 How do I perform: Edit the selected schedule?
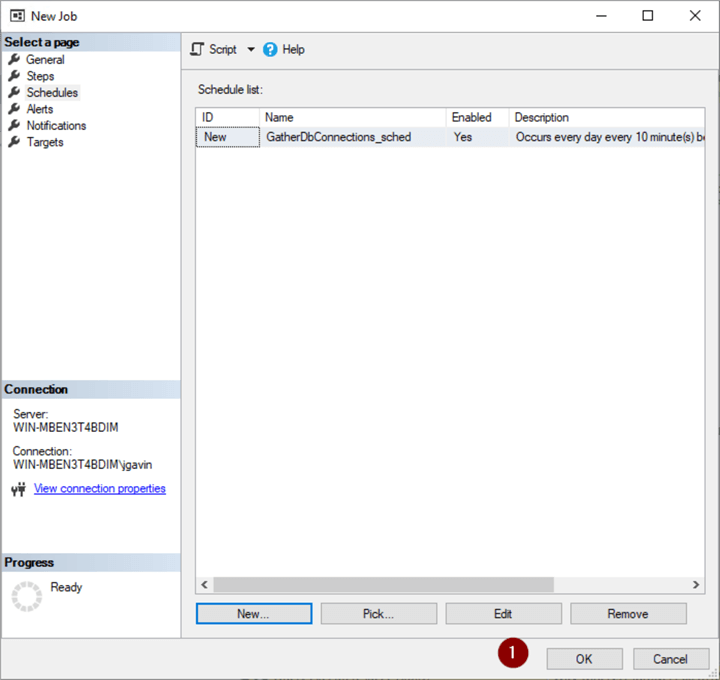(x=503, y=614)
